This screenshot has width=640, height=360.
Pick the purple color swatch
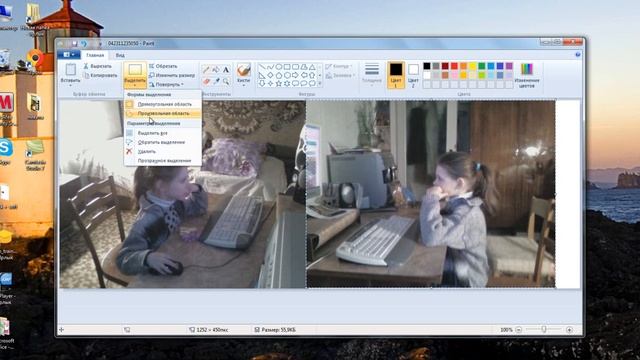[x=509, y=66]
